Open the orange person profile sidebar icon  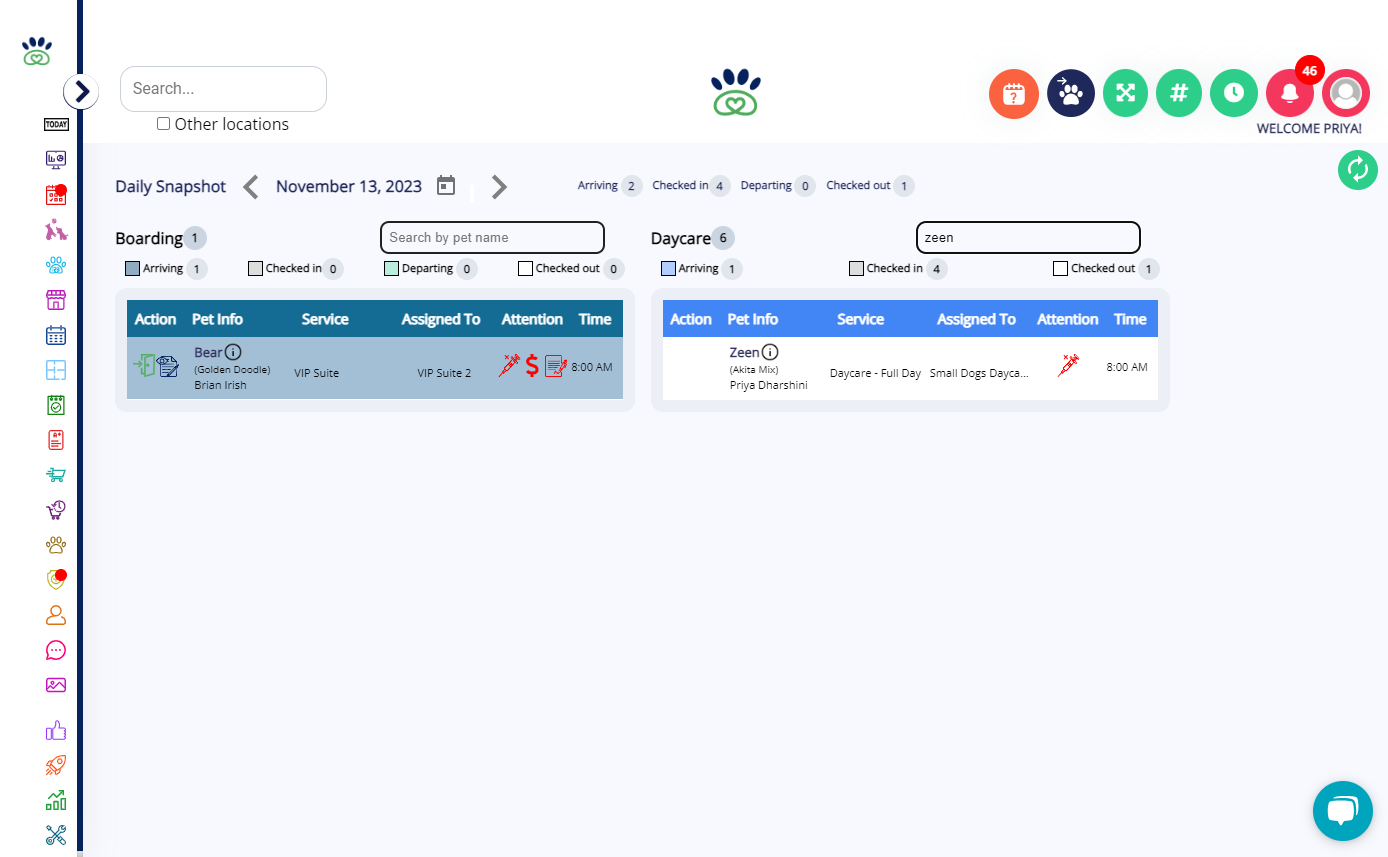[56, 615]
